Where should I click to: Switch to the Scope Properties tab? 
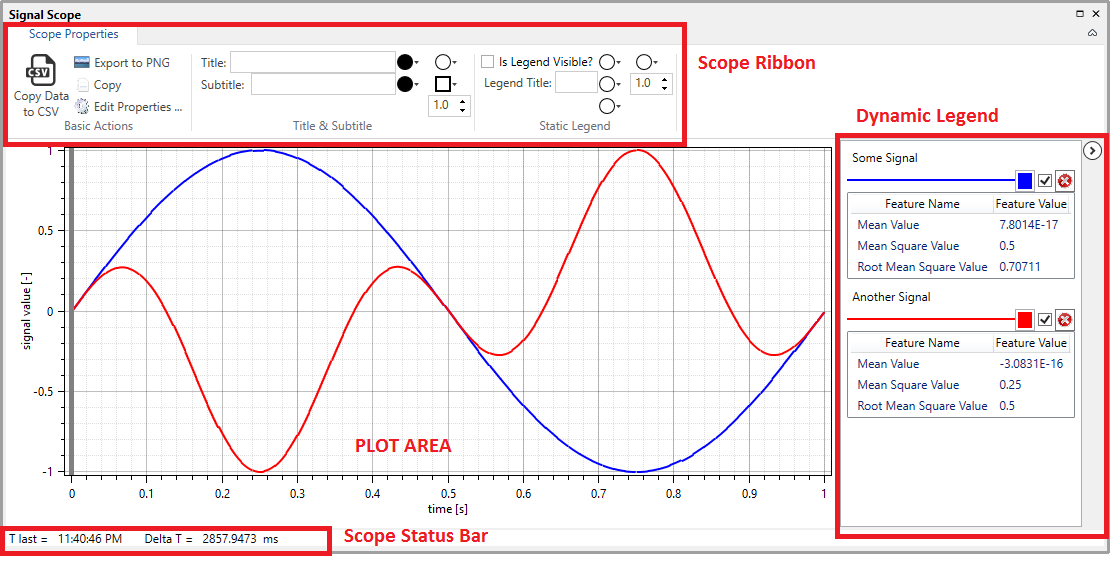(73, 34)
